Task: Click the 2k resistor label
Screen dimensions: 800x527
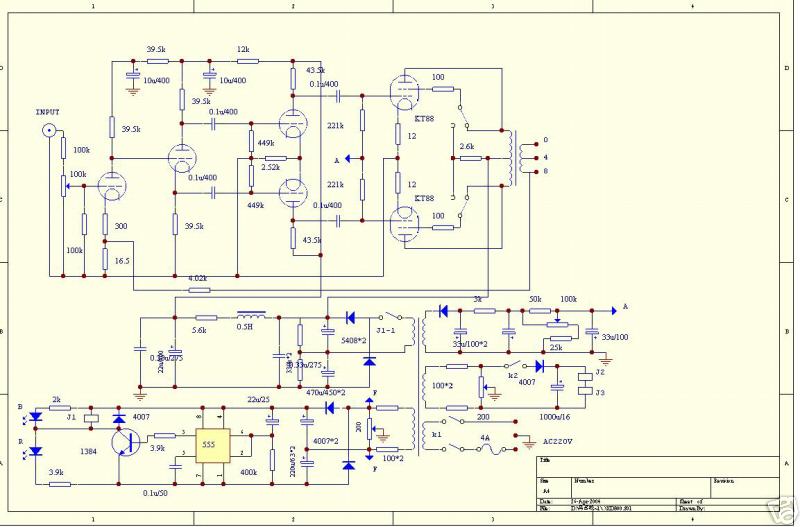Action: pos(57,399)
